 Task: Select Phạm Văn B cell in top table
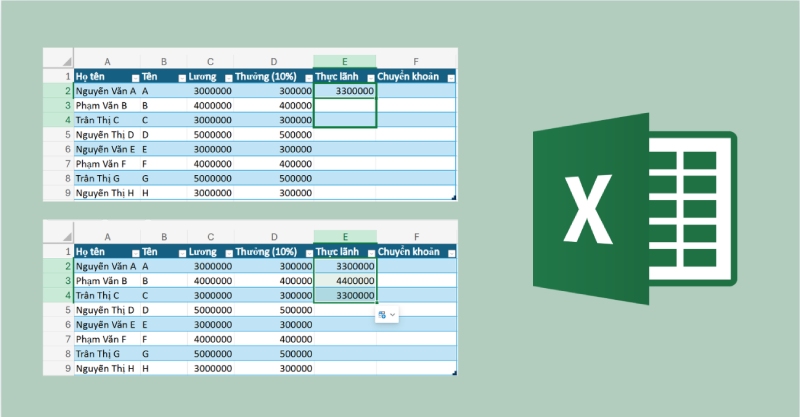pyautogui.click(x=107, y=106)
